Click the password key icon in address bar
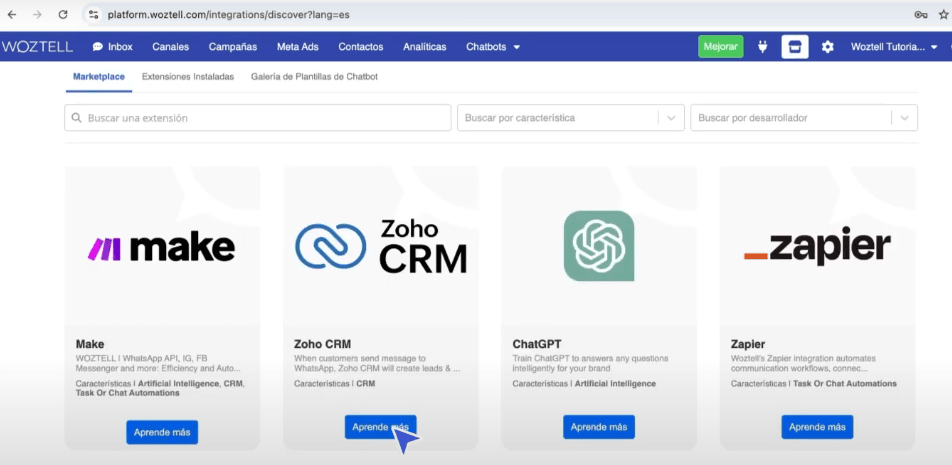This screenshot has width=952, height=465. [x=920, y=15]
